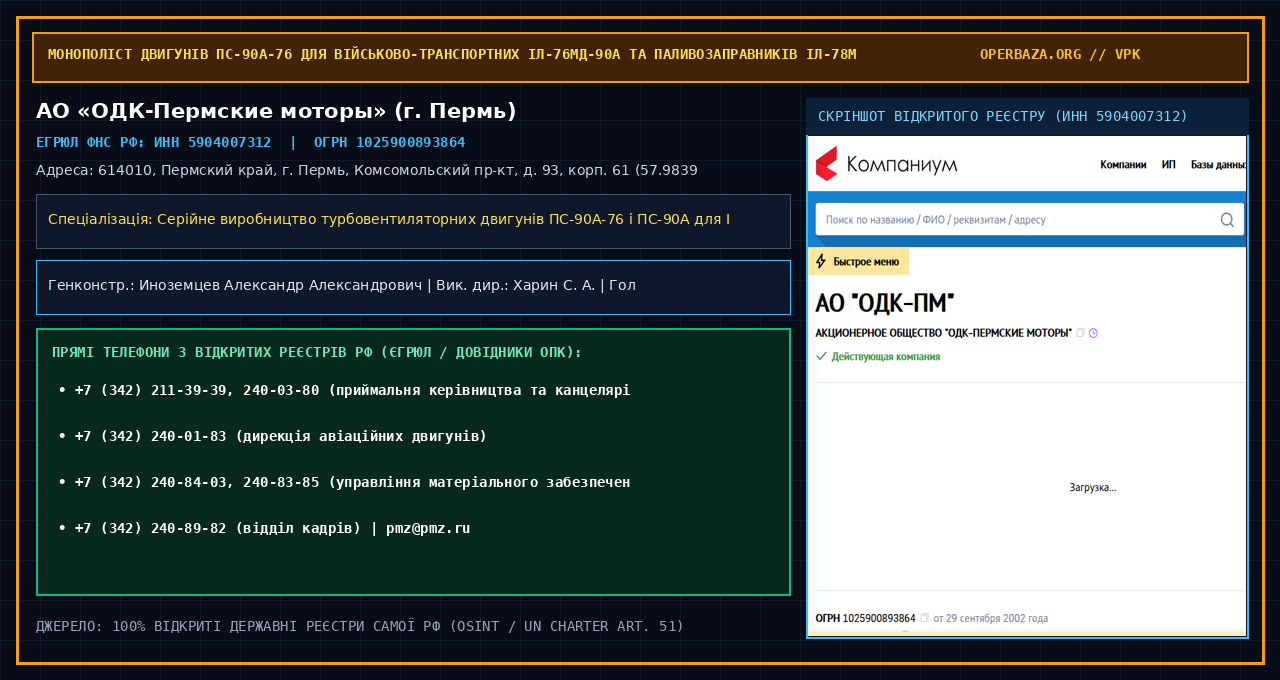Click the magnifier search icon in registry search
The width and height of the screenshot is (1280, 680).
[1227, 219]
